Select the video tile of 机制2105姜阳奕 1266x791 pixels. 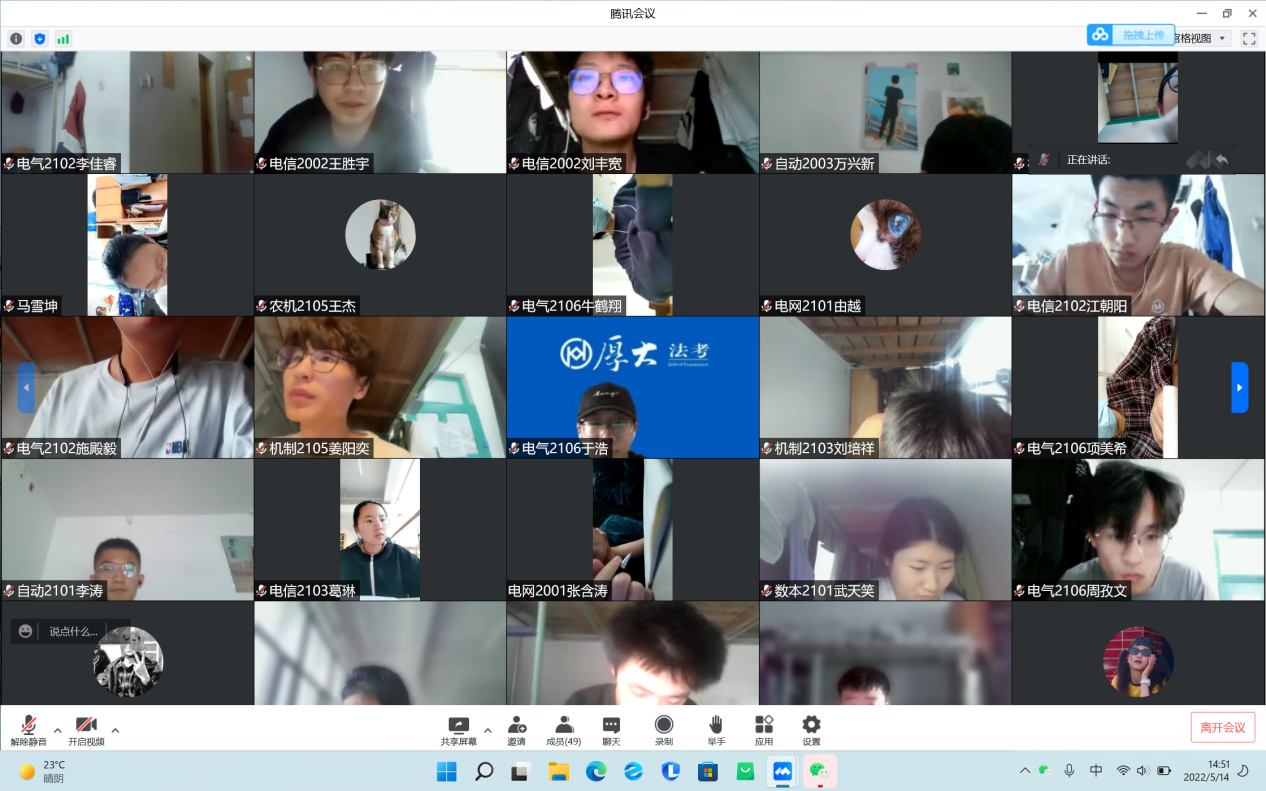pos(380,388)
